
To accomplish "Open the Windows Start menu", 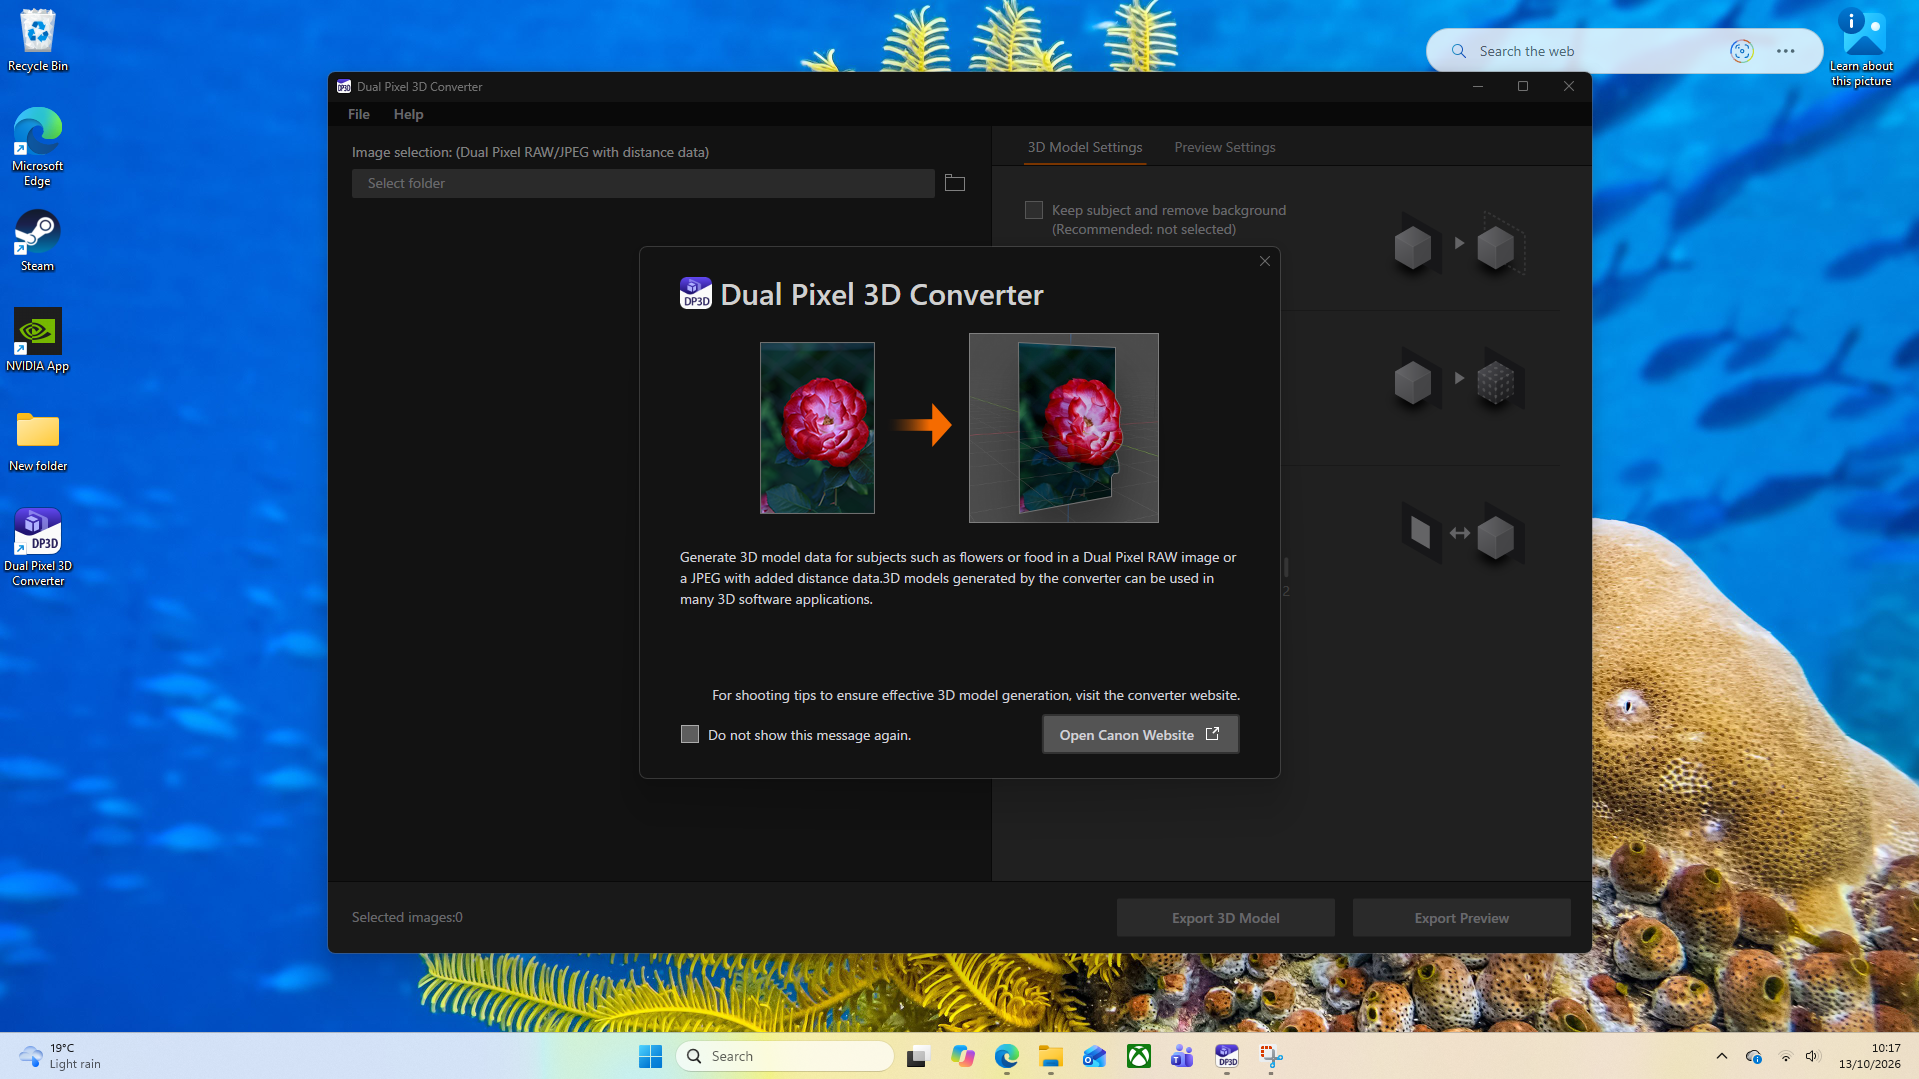I will click(x=650, y=1056).
